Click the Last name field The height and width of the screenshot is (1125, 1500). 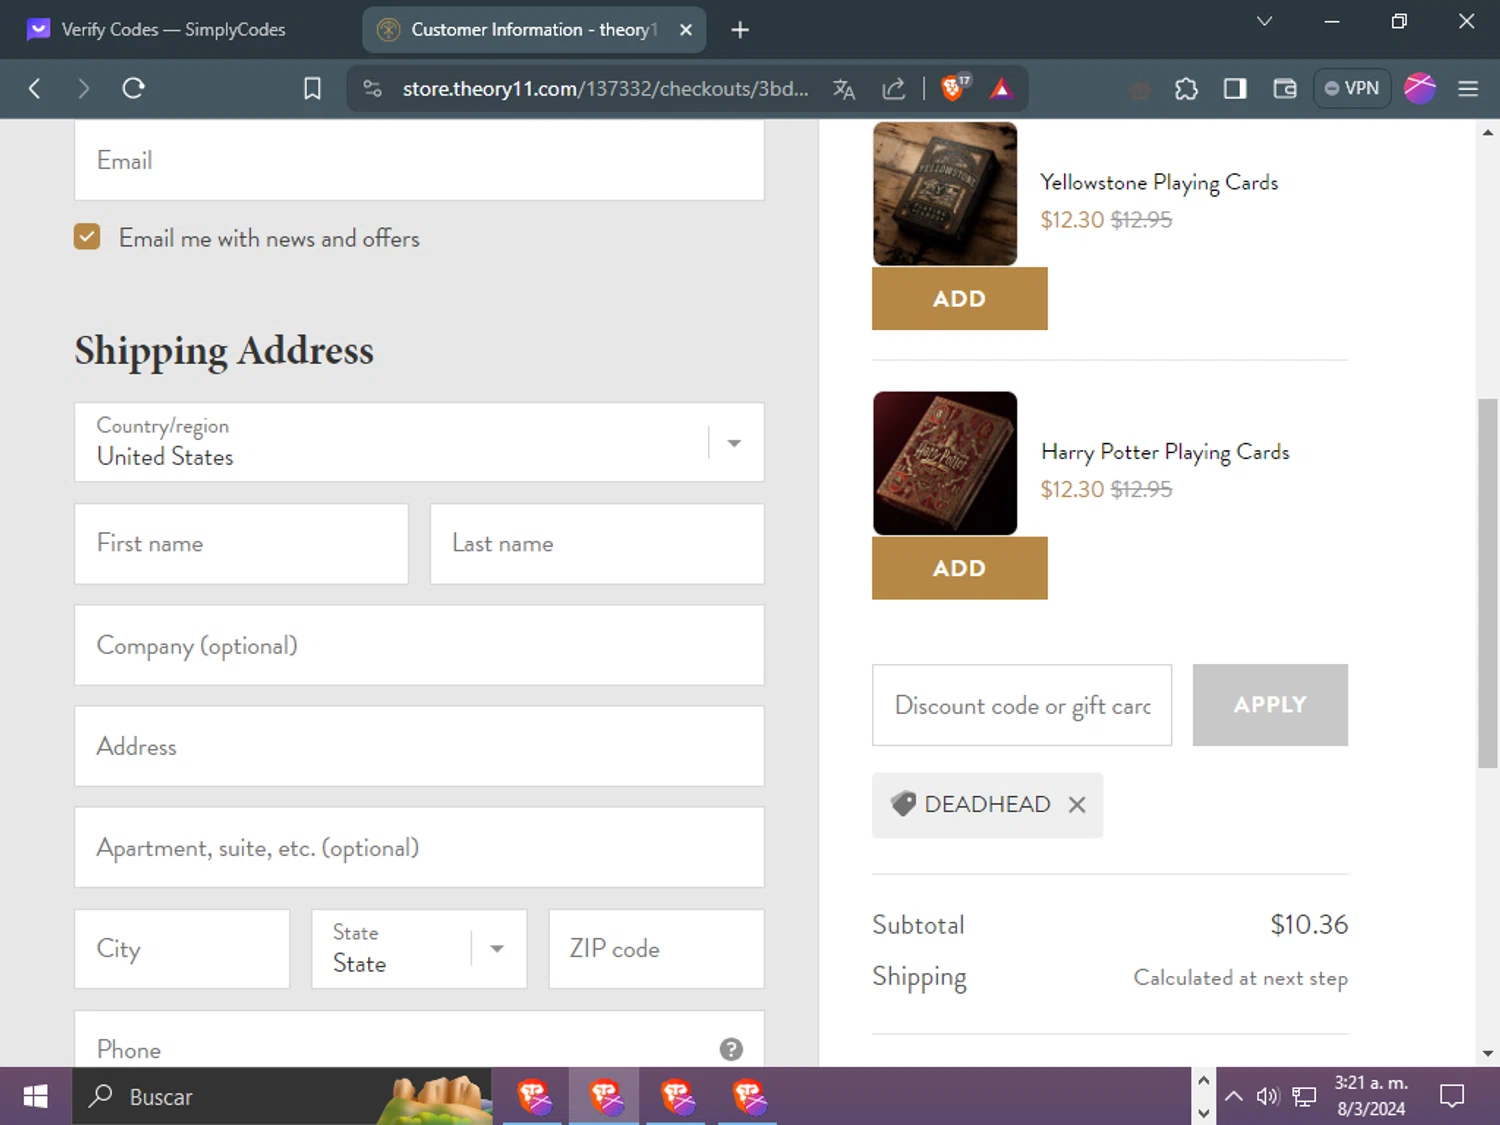point(597,544)
